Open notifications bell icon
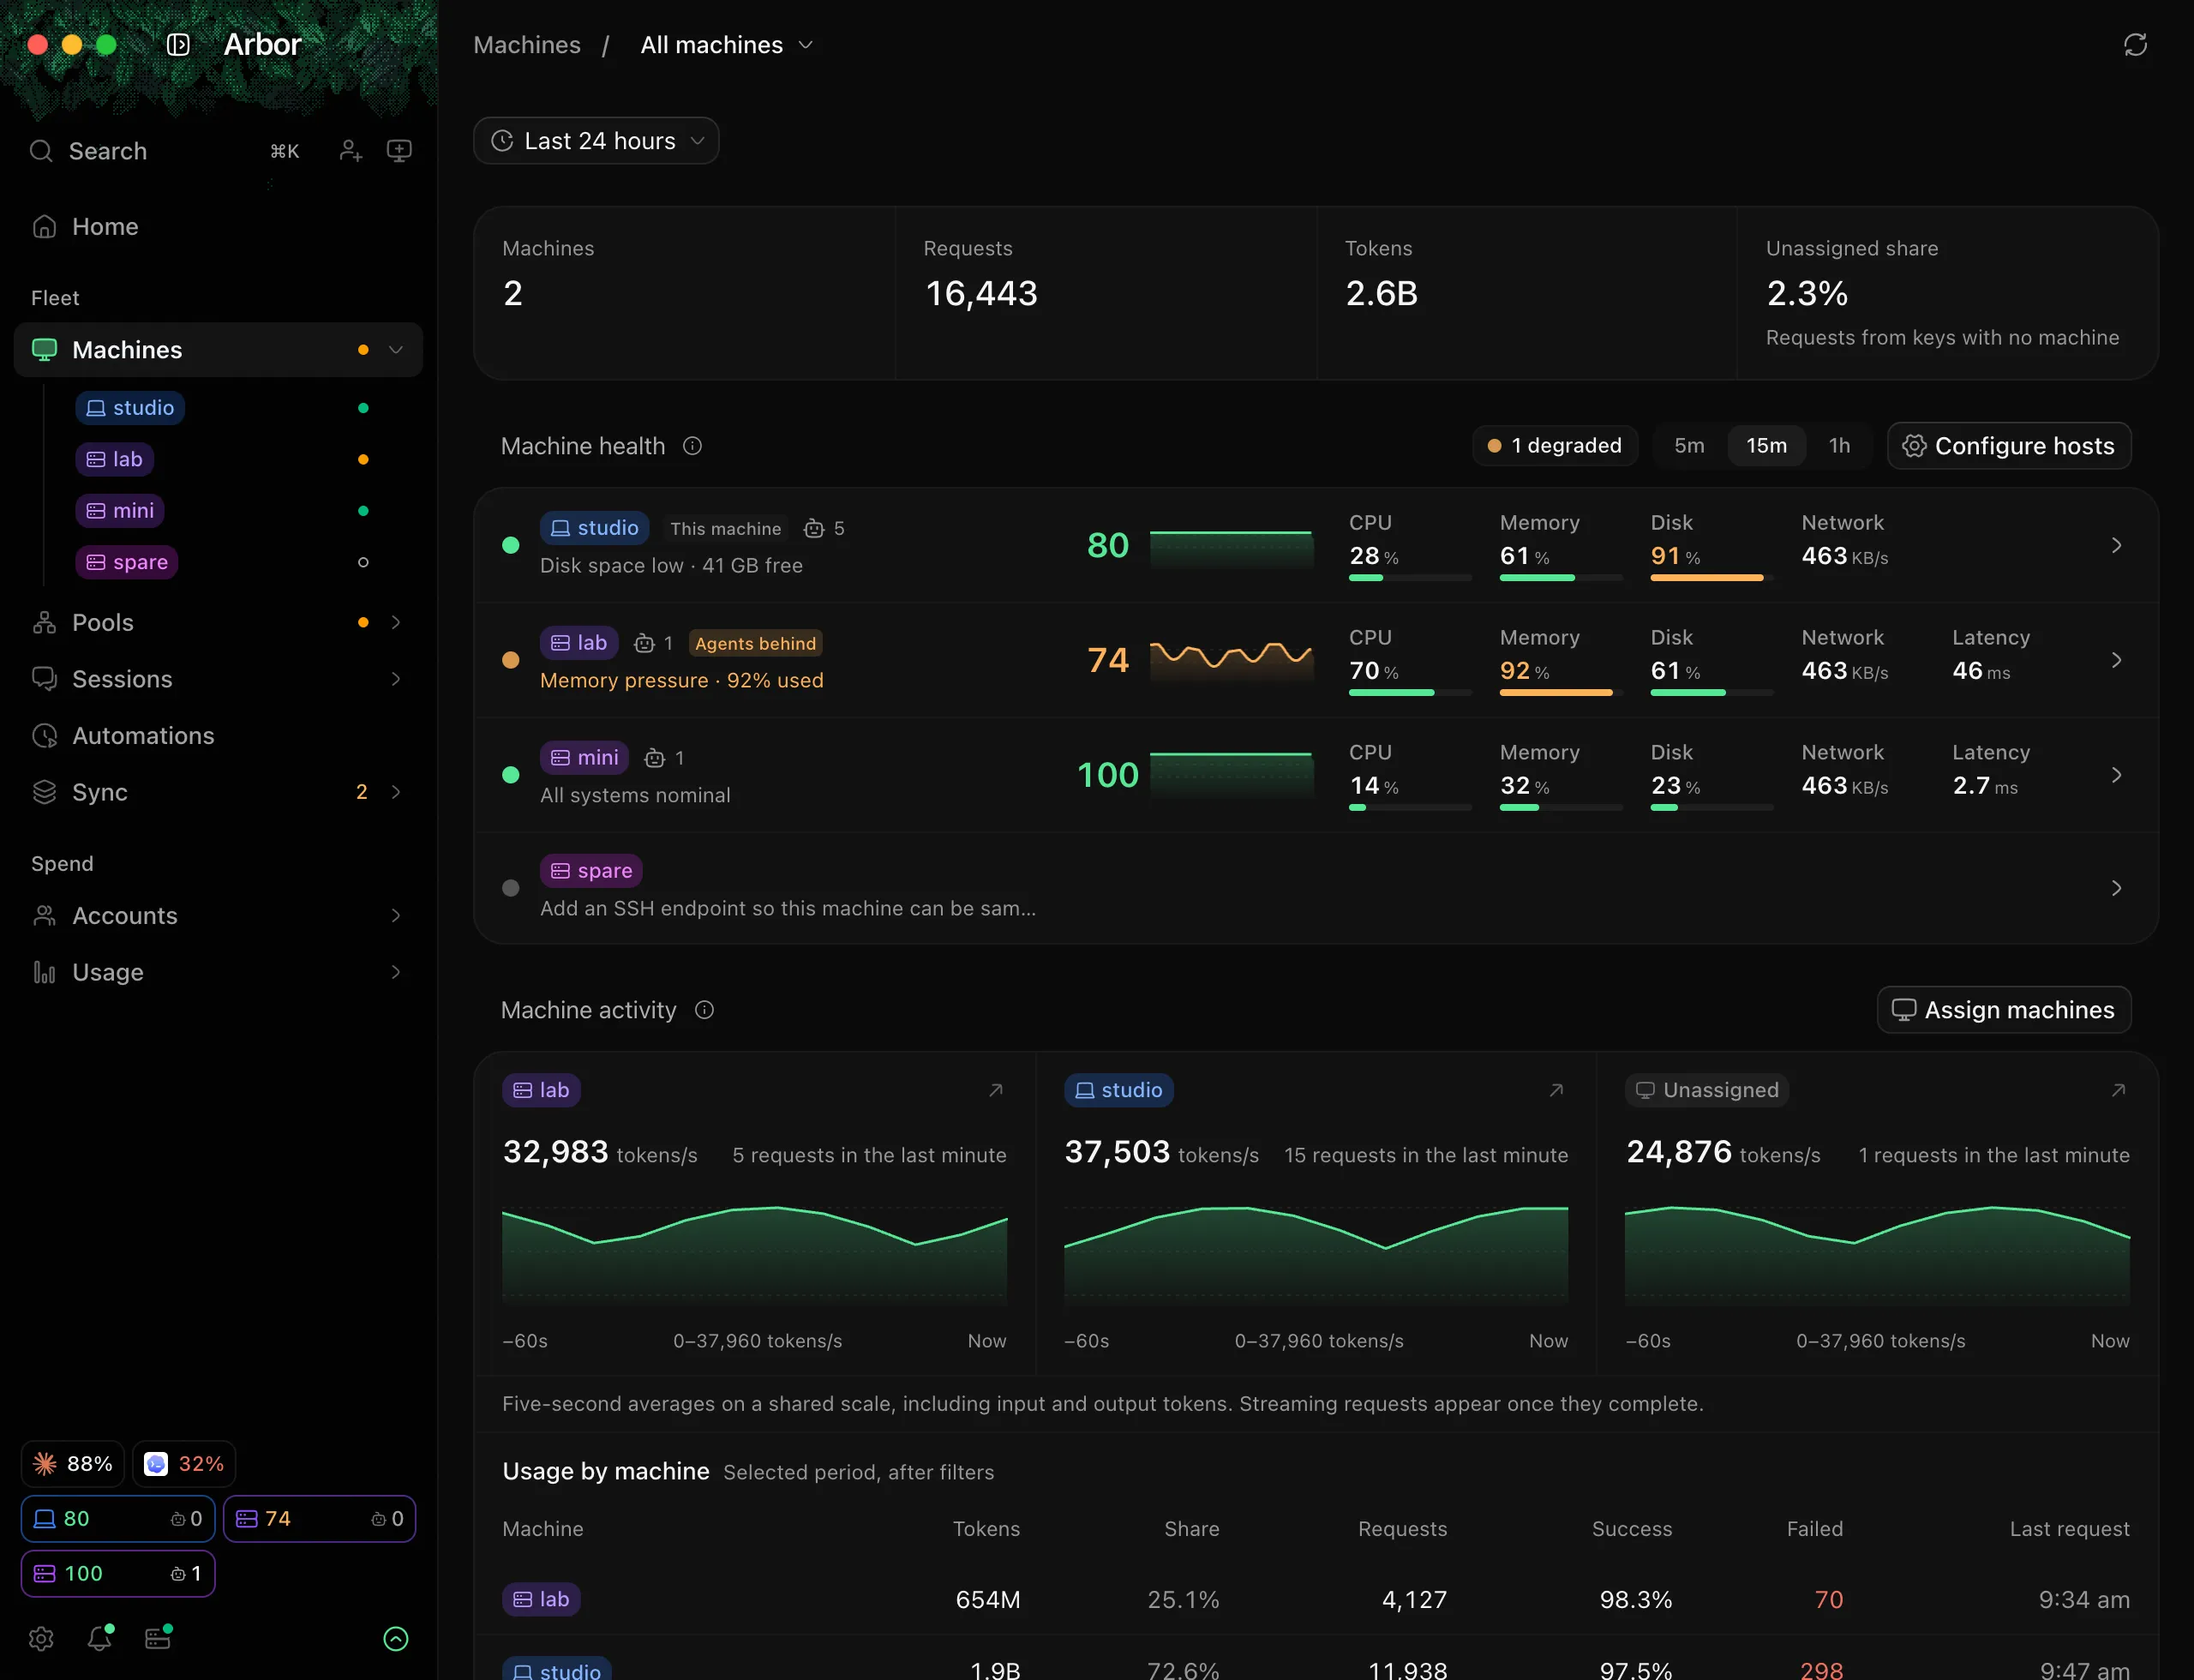 (x=99, y=1638)
